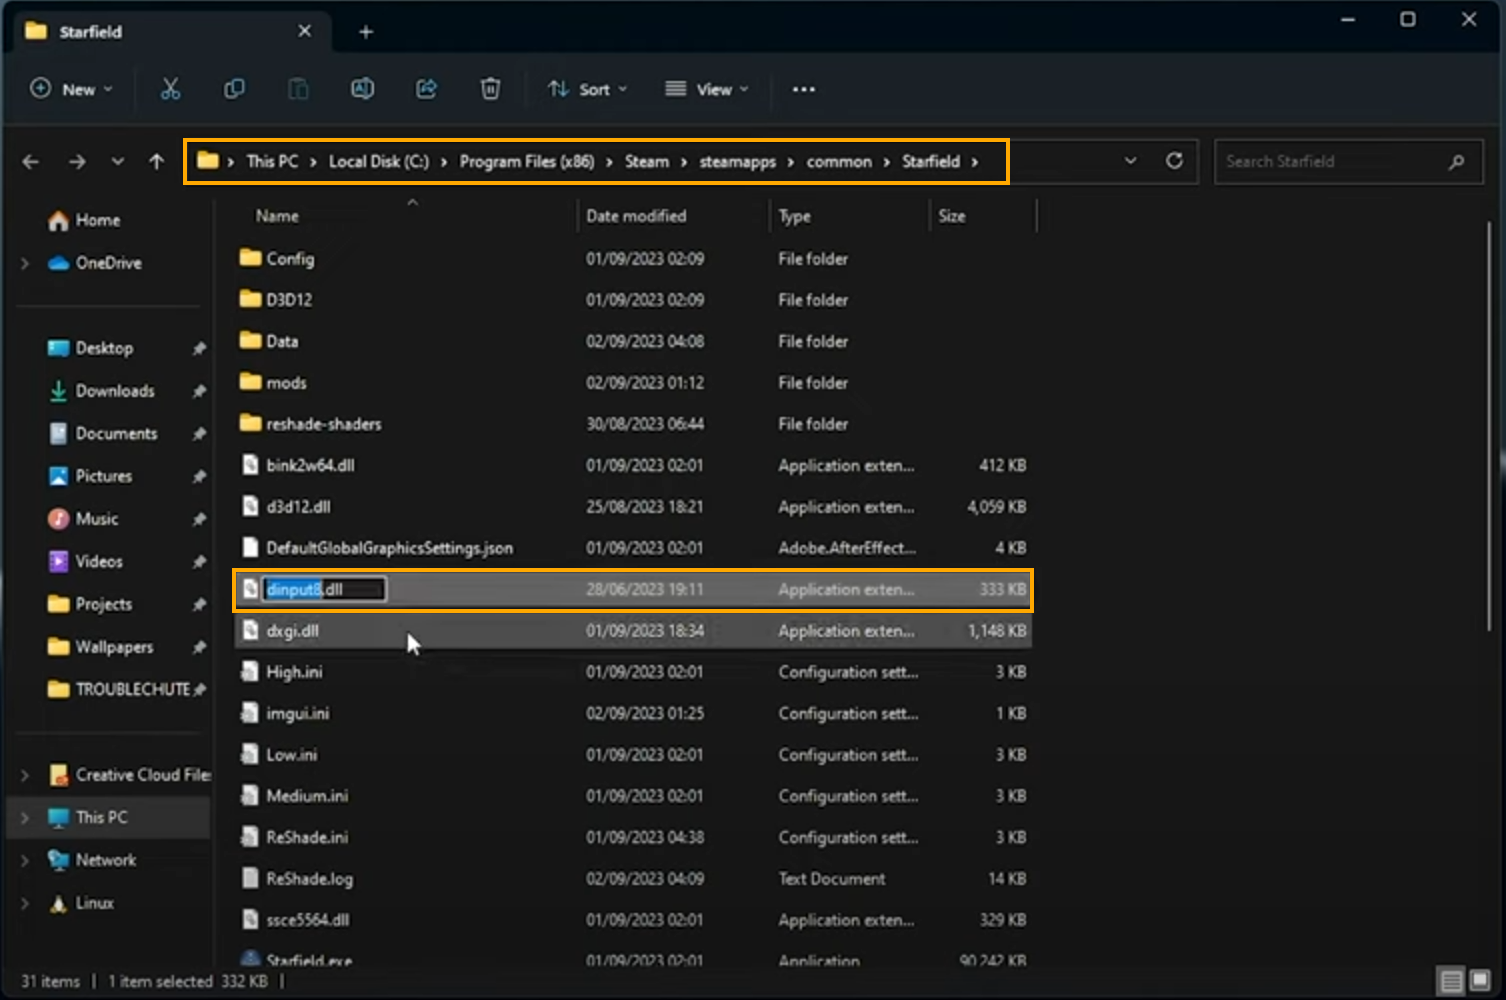The width and height of the screenshot is (1506, 1000).
Task: Open recent locations dropdown chevron
Action: pos(118,161)
